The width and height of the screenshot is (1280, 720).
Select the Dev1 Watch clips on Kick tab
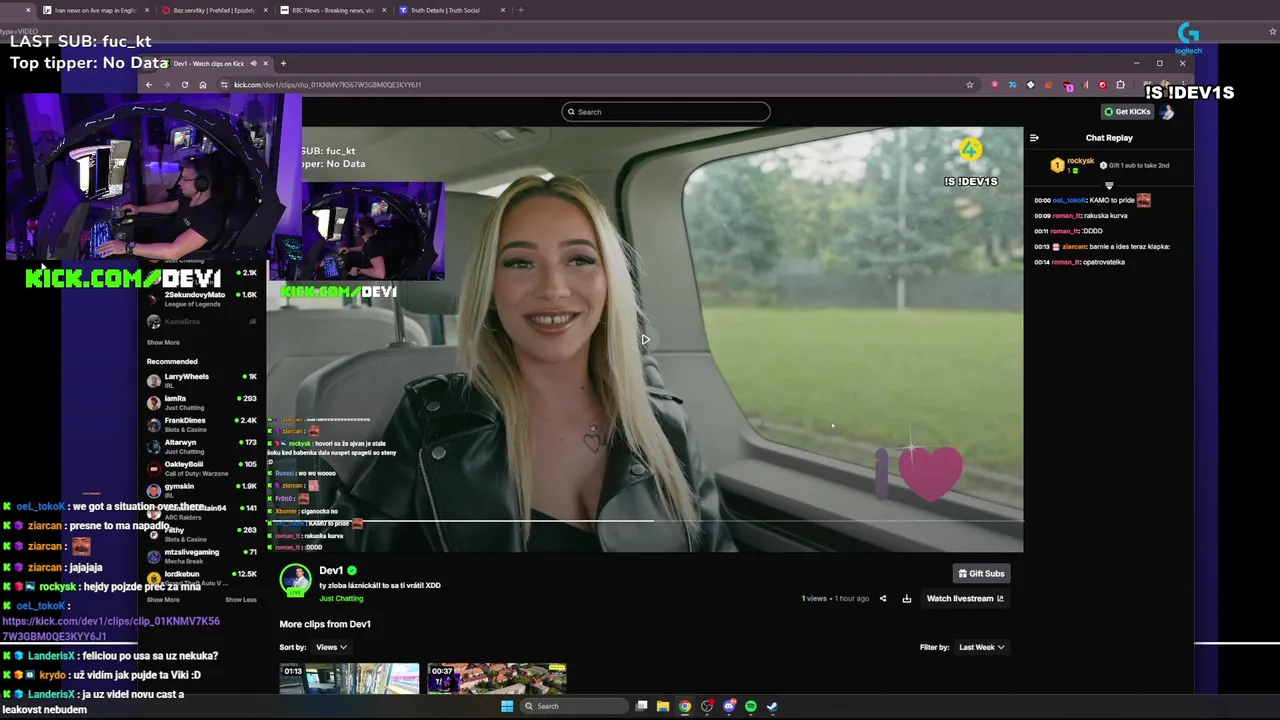point(208,64)
